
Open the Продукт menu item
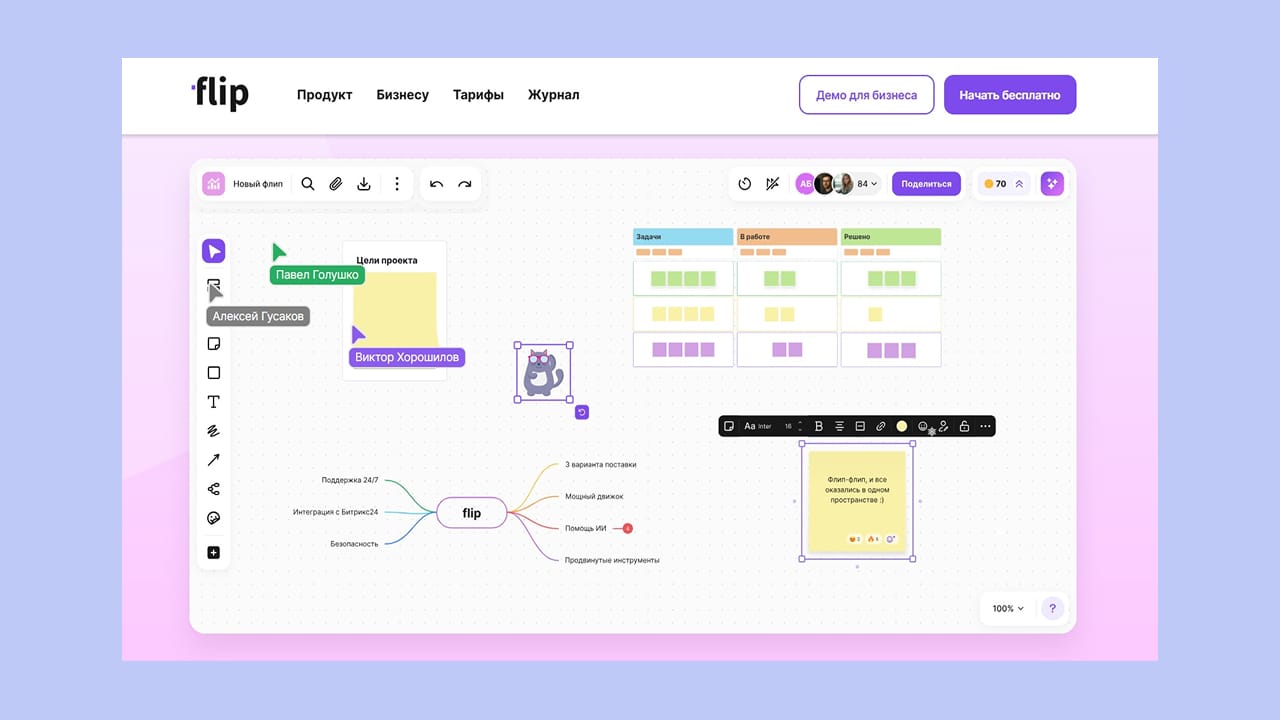[x=324, y=95]
